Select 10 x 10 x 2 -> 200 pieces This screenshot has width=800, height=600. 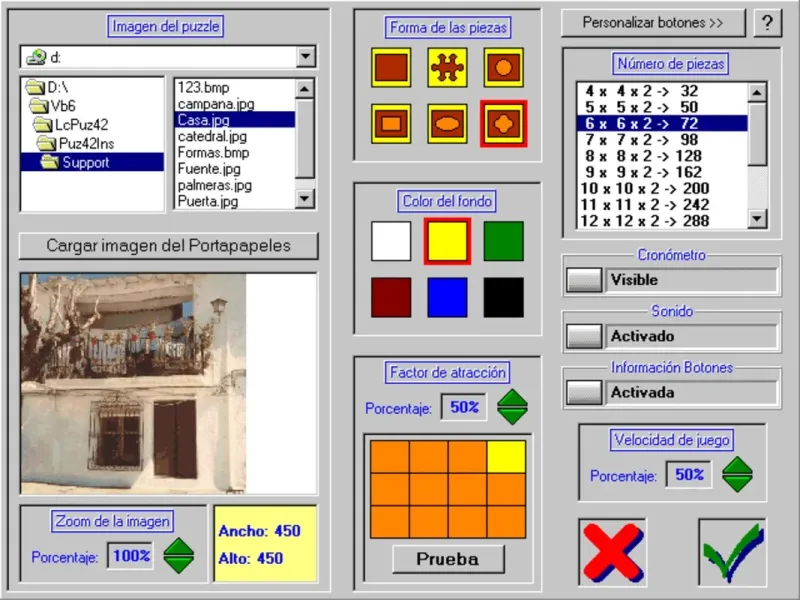pos(662,189)
